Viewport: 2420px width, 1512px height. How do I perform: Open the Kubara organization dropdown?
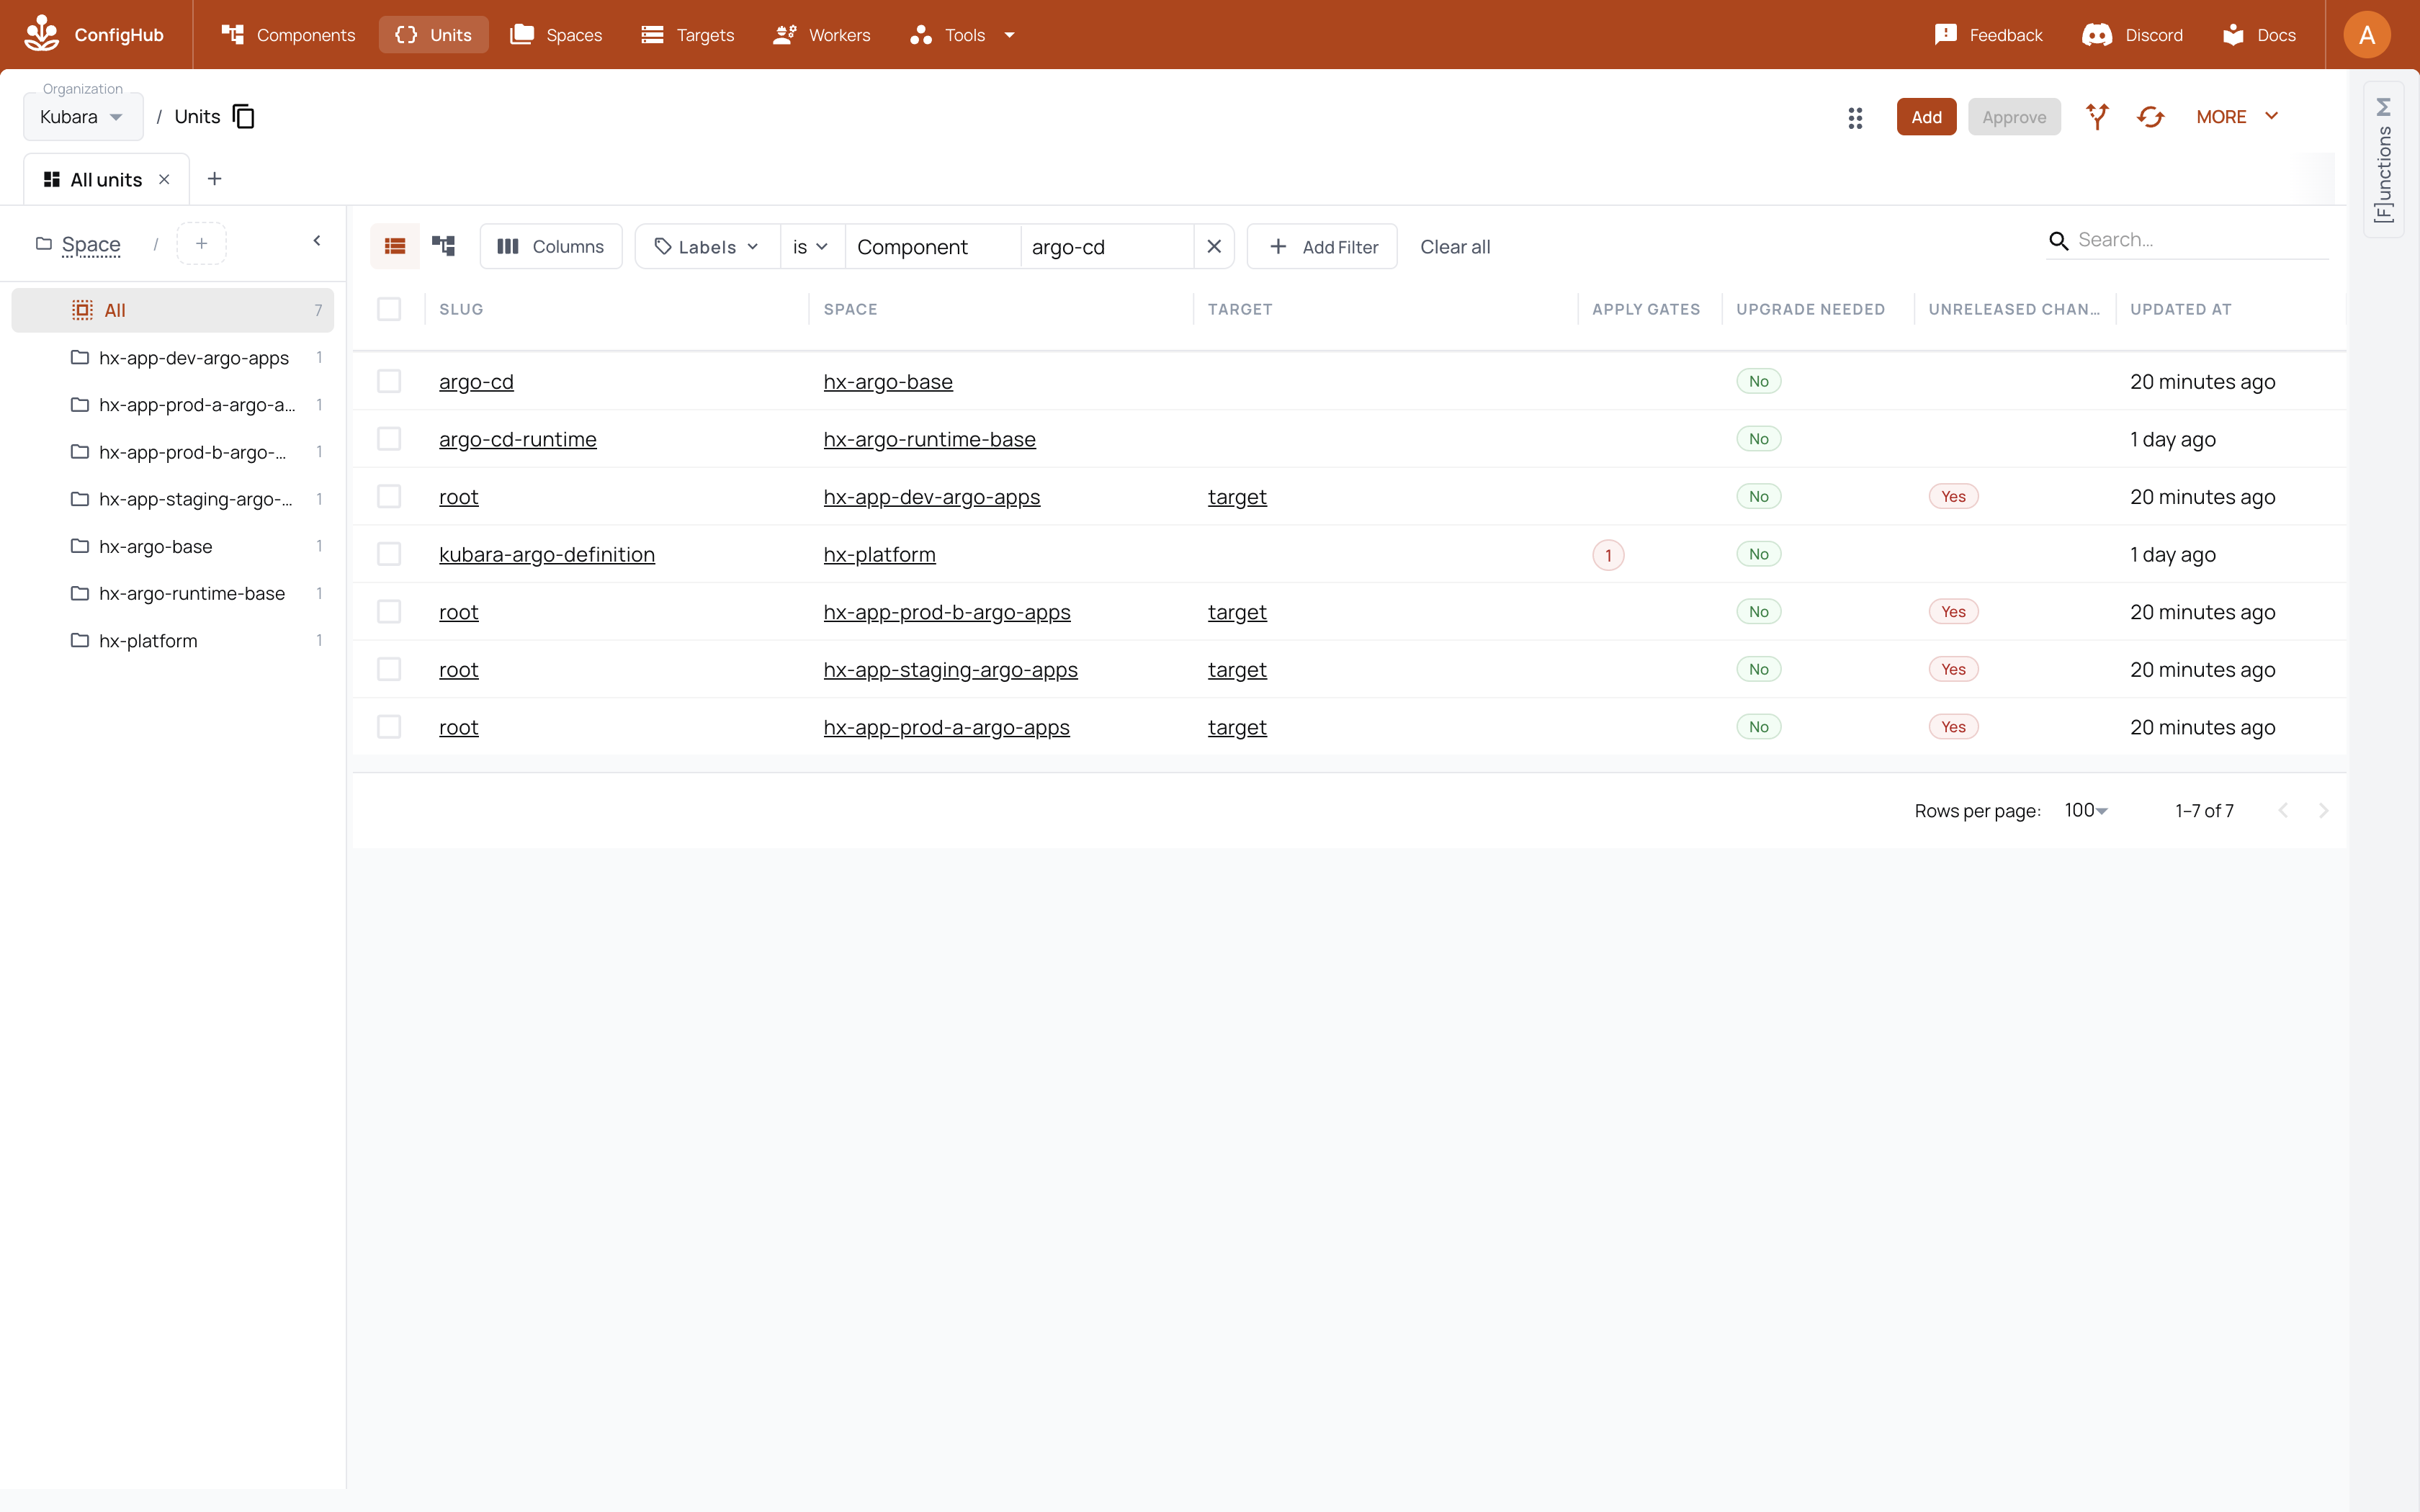[83, 117]
